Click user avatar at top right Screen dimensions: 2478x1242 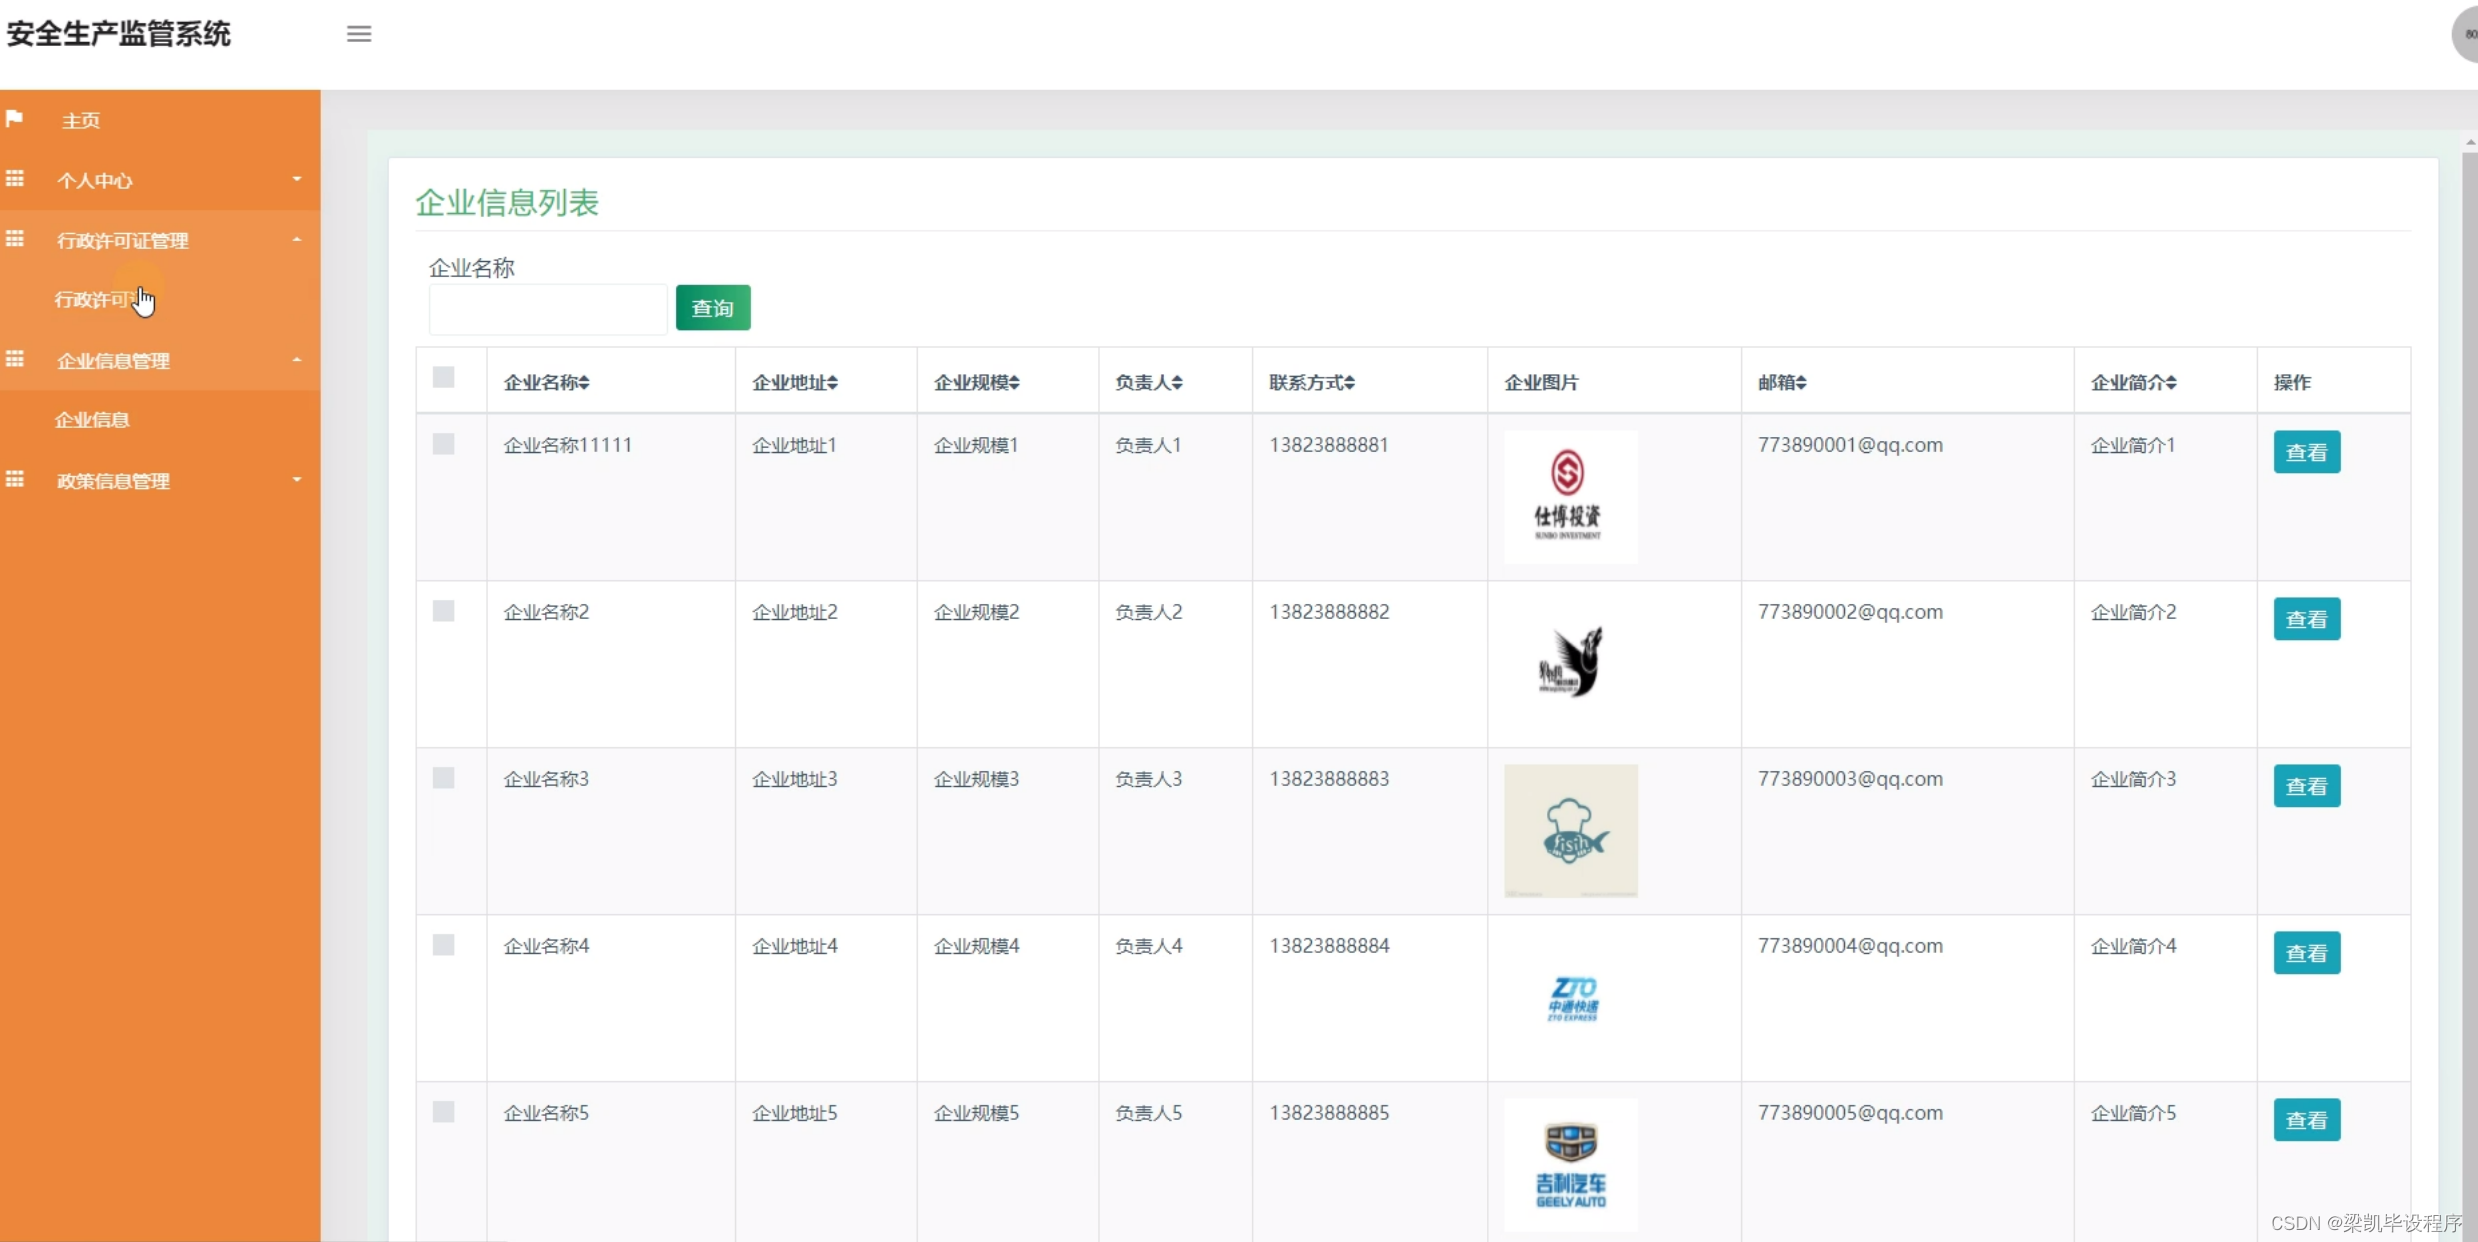tap(2466, 34)
